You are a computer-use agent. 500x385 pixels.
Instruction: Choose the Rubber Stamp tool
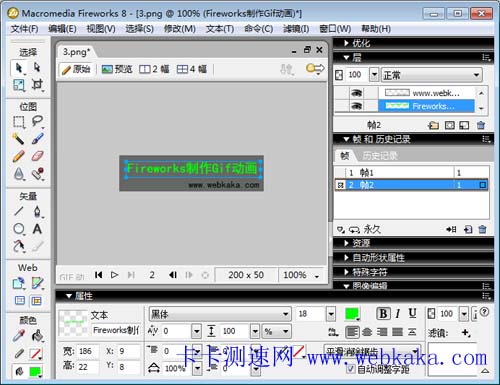[37, 173]
